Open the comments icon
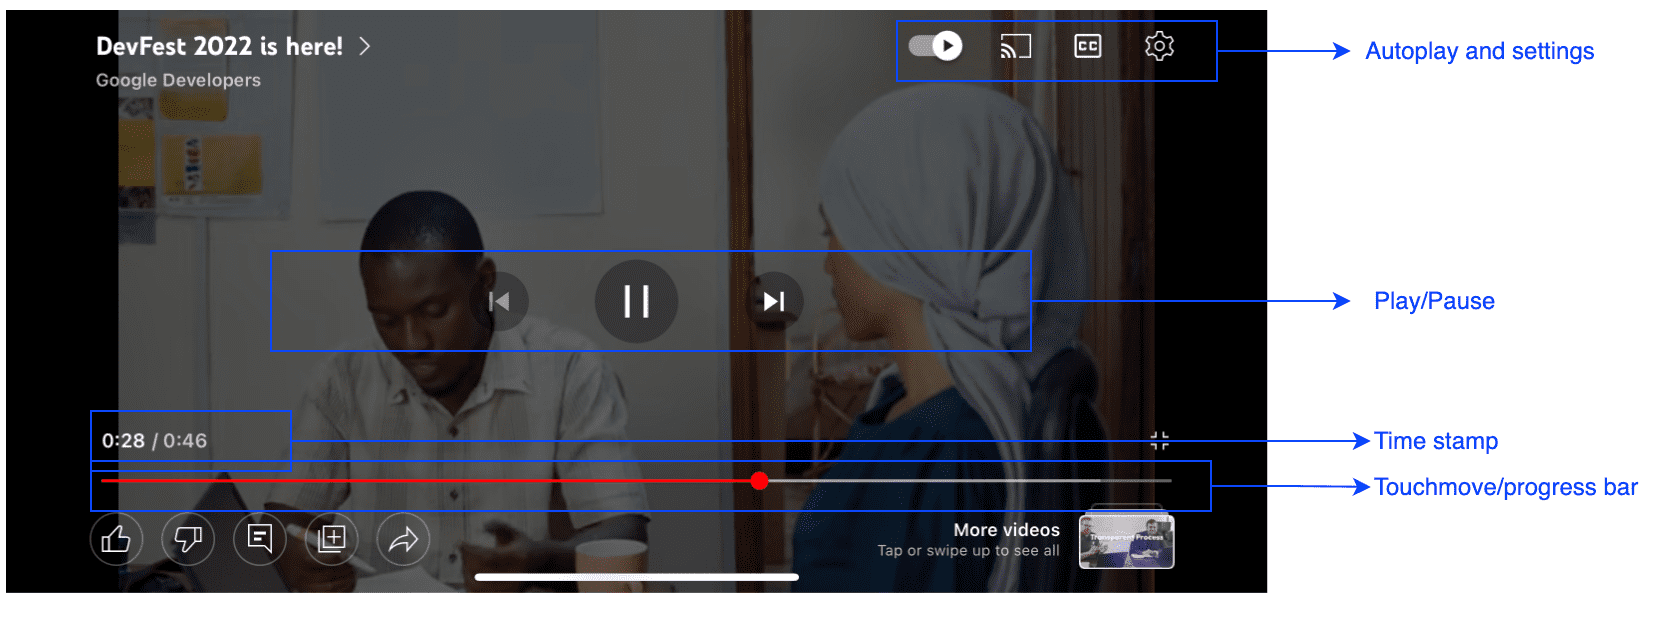This screenshot has height=628, width=1676. coord(260,539)
